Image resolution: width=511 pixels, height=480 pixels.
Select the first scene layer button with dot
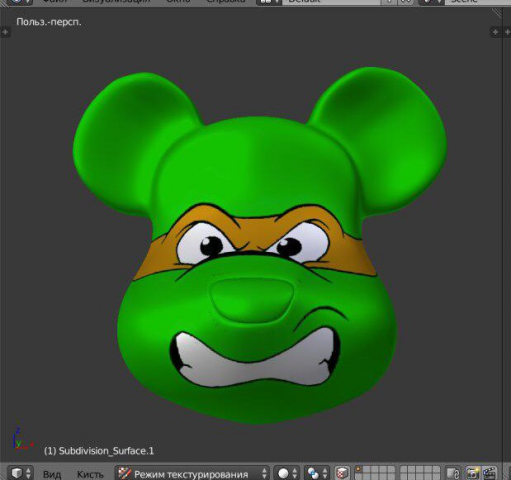359,470
